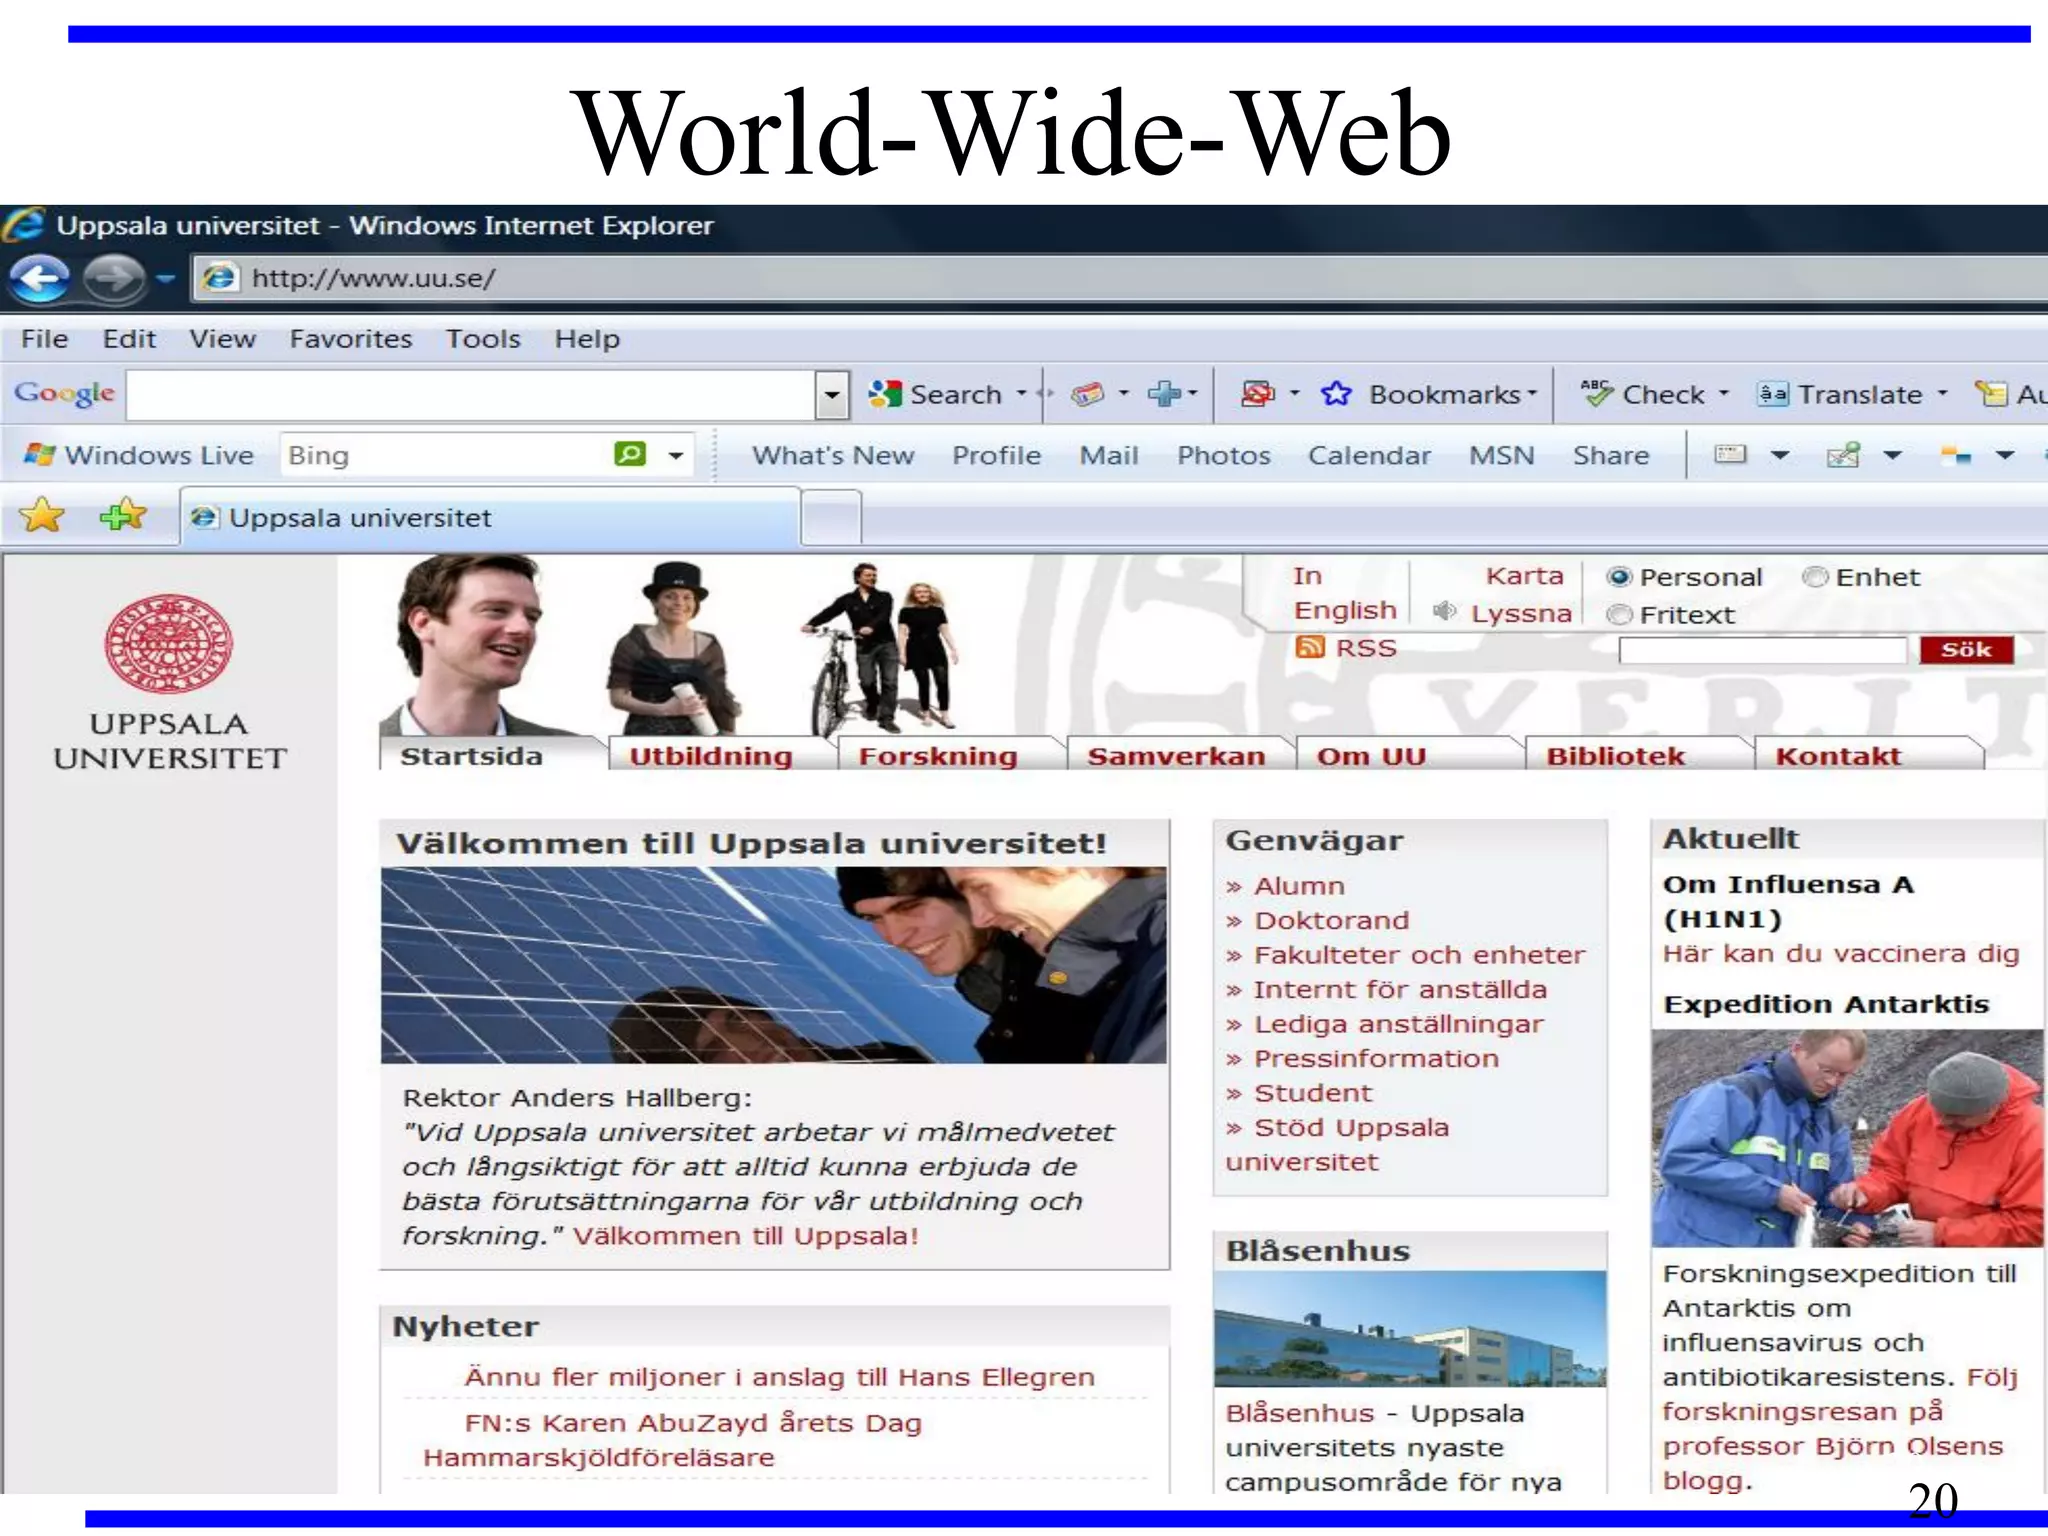Open Profile in Windows Live toolbar
This screenshot has height=1536, width=2048.
click(x=996, y=455)
